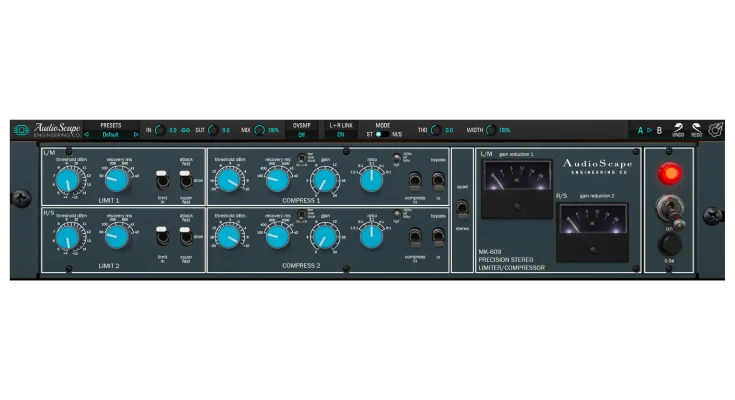
Task: Click the AudioScape chip logo icon
Action: (x=21, y=130)
